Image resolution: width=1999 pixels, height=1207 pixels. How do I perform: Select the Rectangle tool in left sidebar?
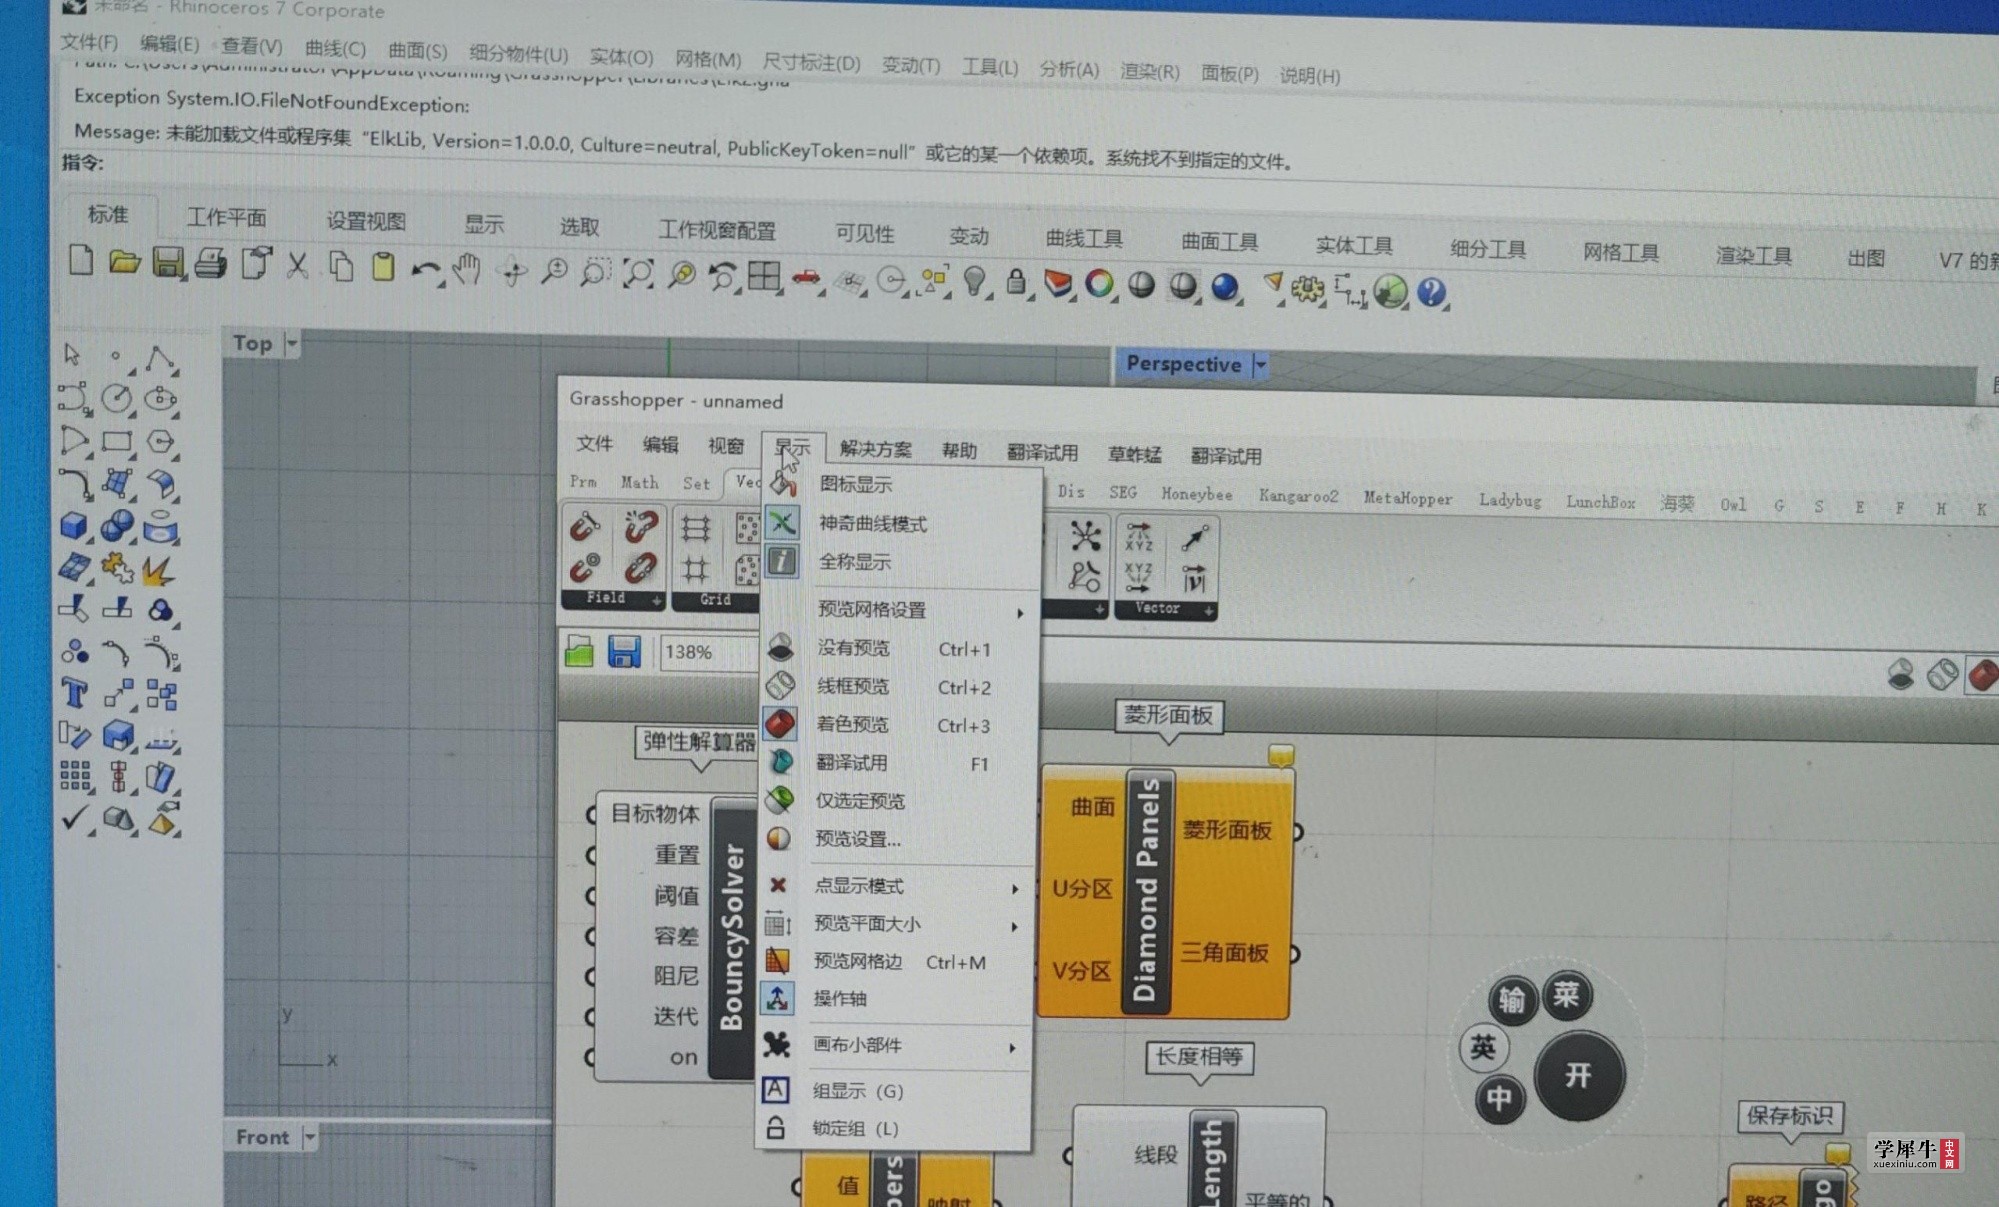click(x=117, y=441)
